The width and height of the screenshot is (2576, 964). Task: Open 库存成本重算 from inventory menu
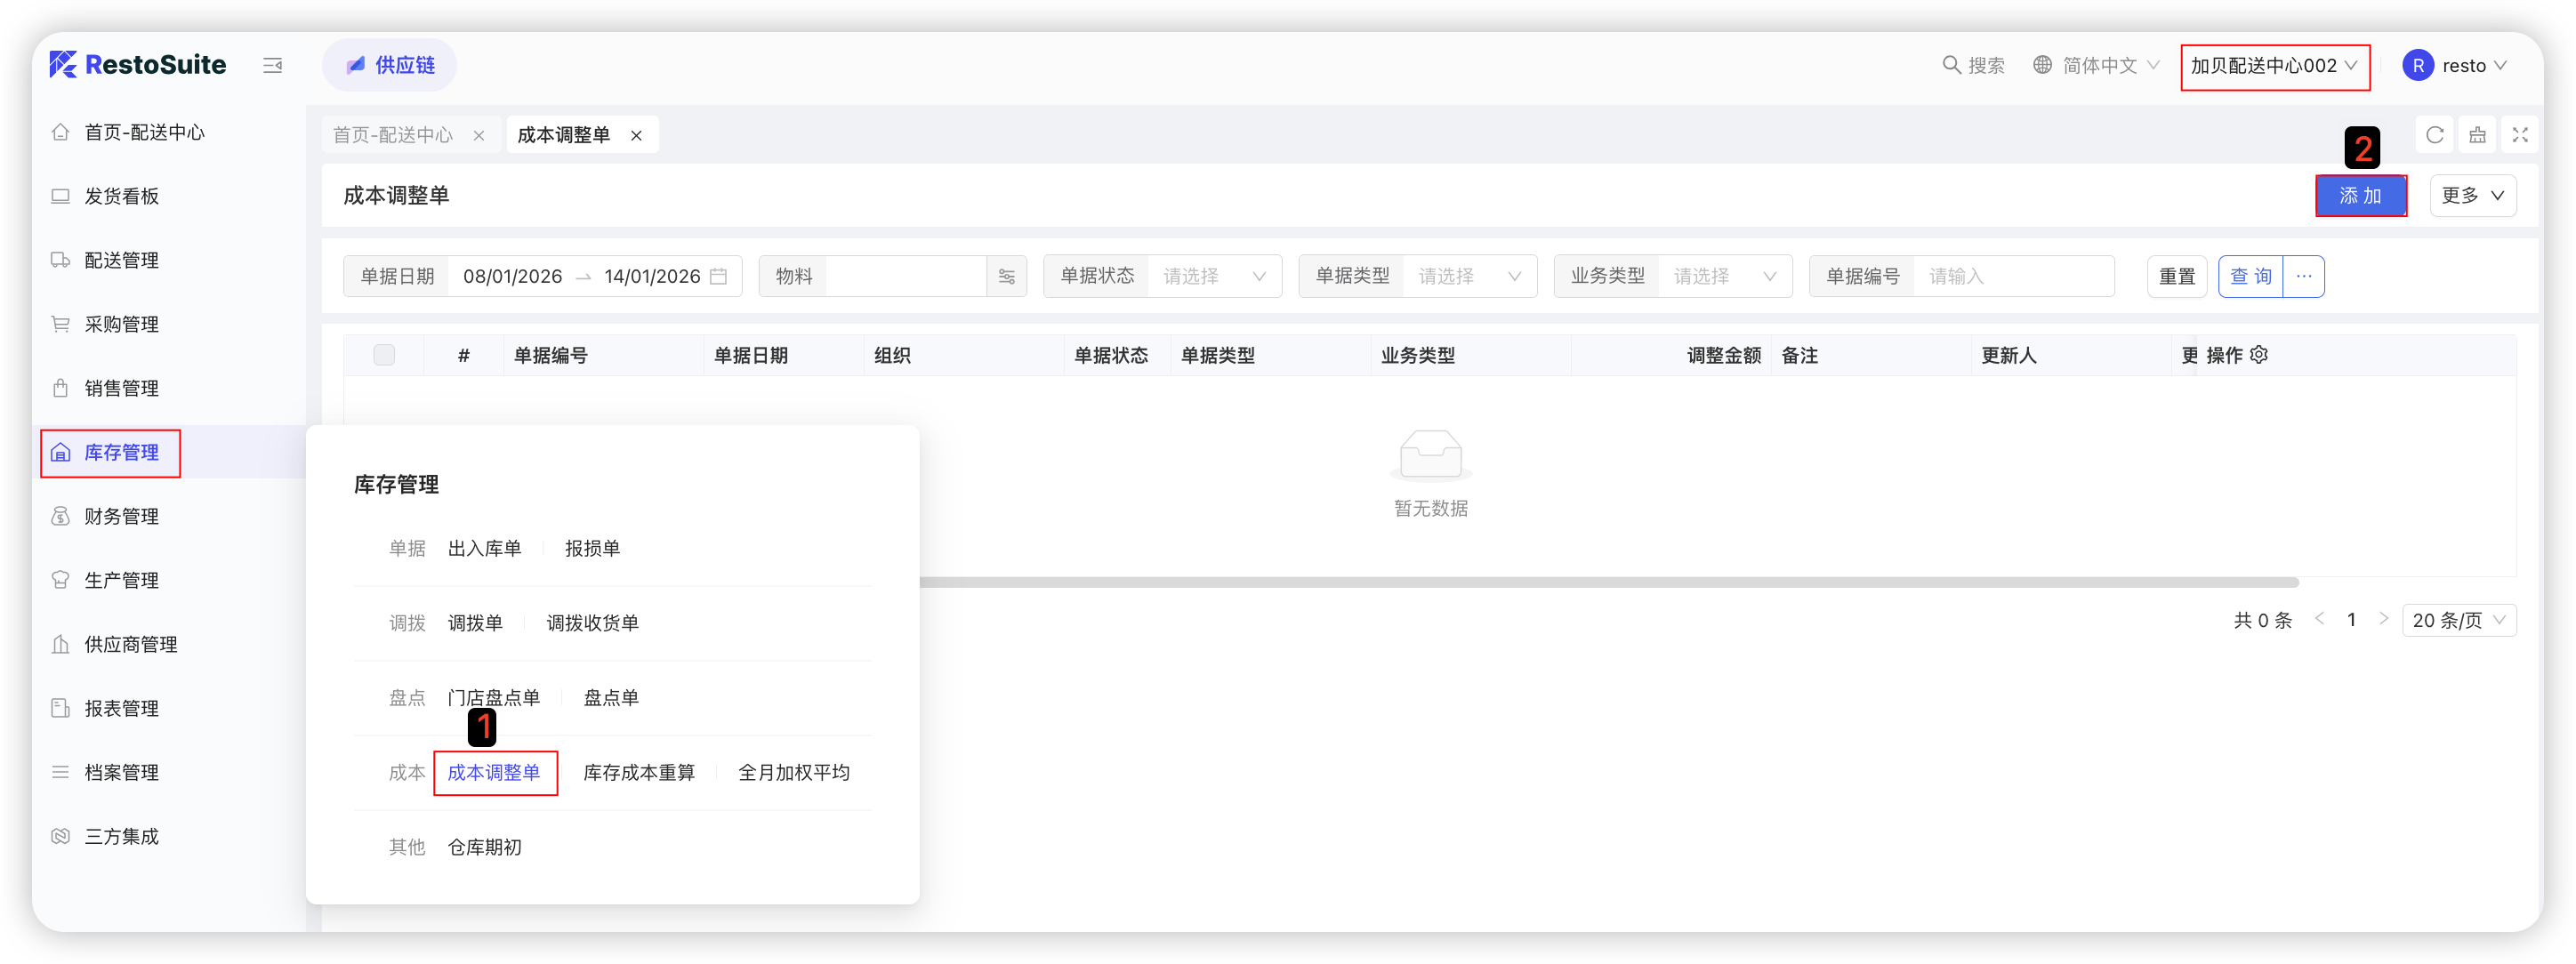[639, 773]
